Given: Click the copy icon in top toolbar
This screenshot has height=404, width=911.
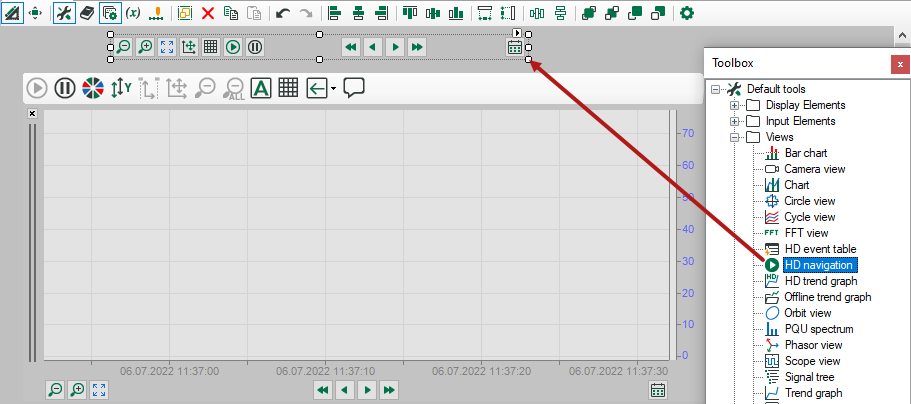Looking at the screenshot, I should point(231,13).
